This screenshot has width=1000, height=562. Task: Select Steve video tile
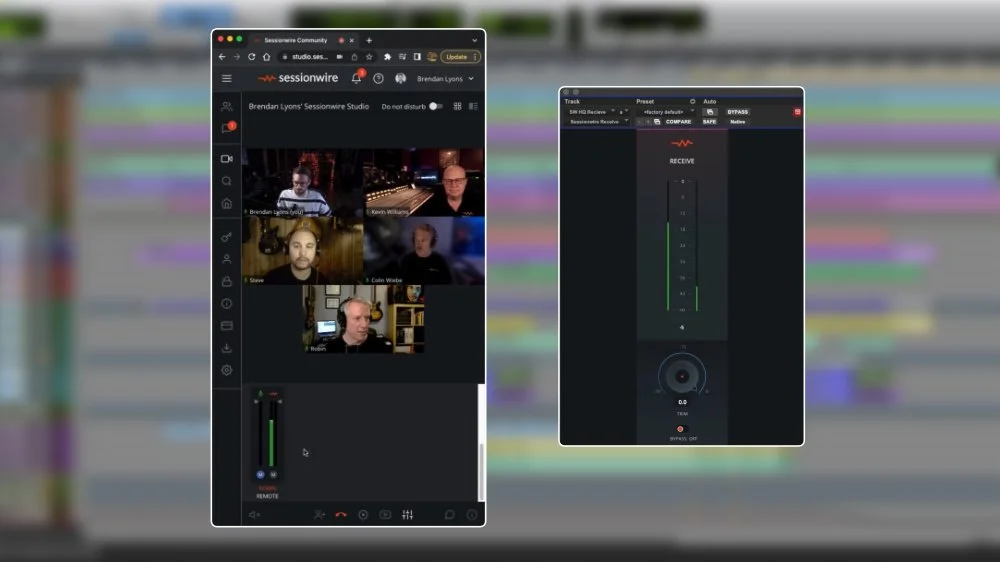point(302,251)
